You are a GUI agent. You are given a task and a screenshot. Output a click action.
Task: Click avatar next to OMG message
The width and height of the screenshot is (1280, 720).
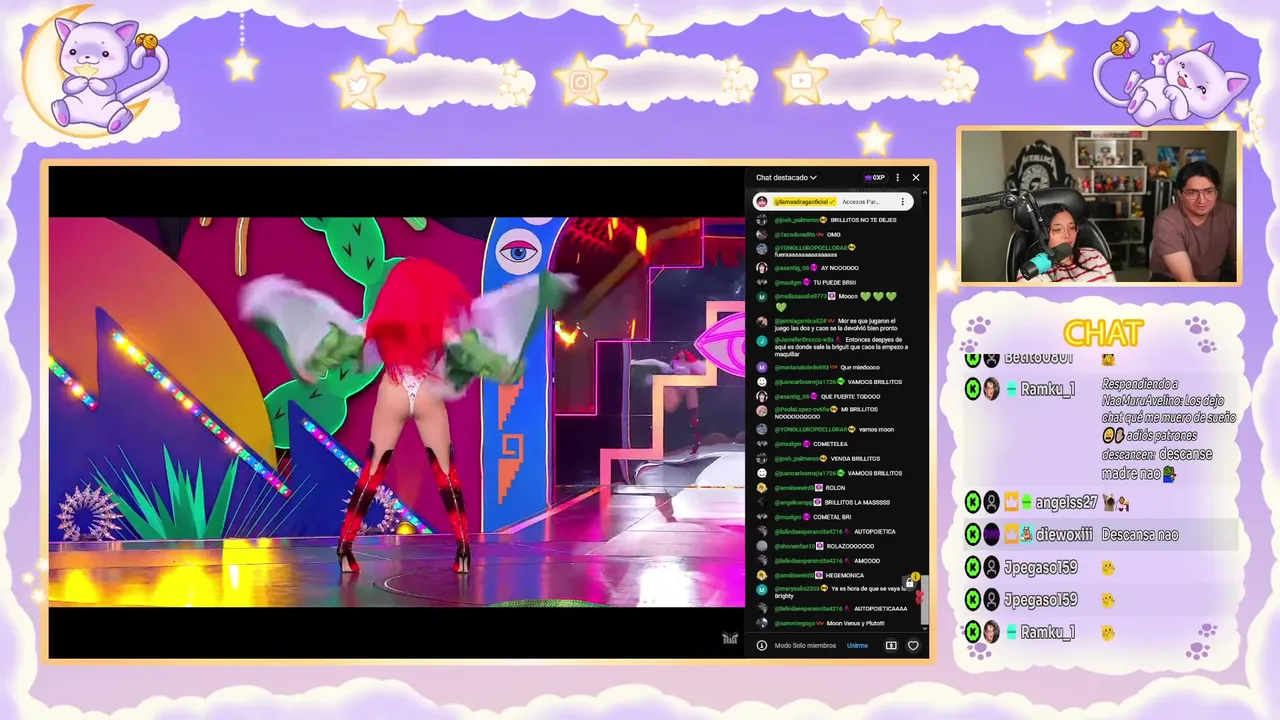point(762,235)
